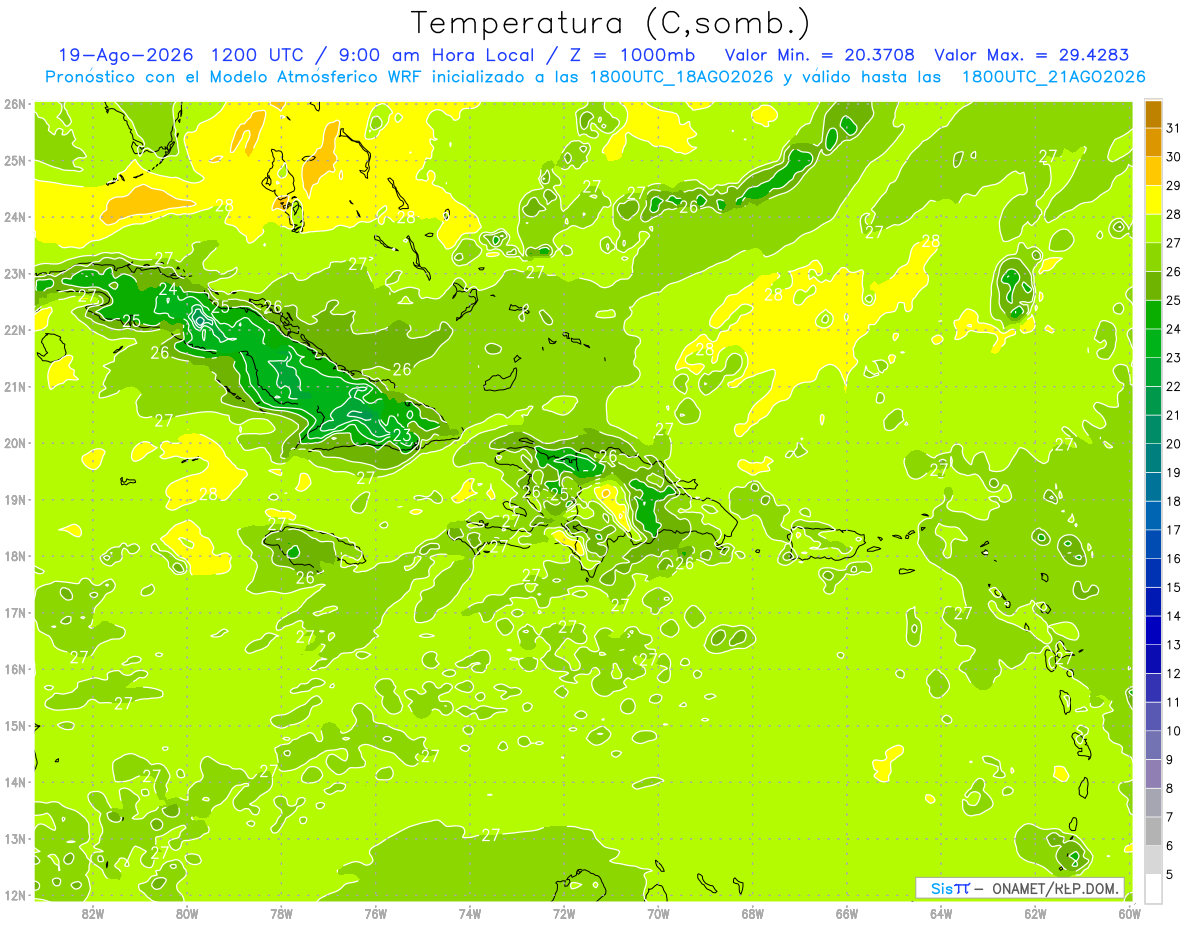The width and height of the screenshot is (1200, 927).
Task: Click longitude label '70W'
Action: coord(658,913)
